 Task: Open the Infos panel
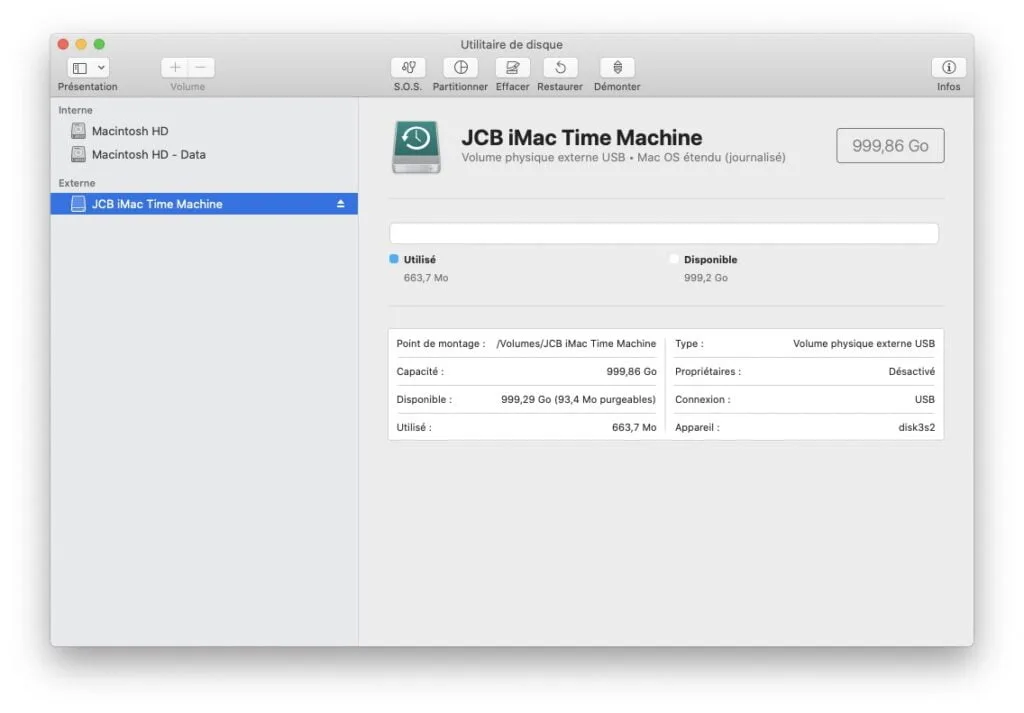click(x=948, y=70)
